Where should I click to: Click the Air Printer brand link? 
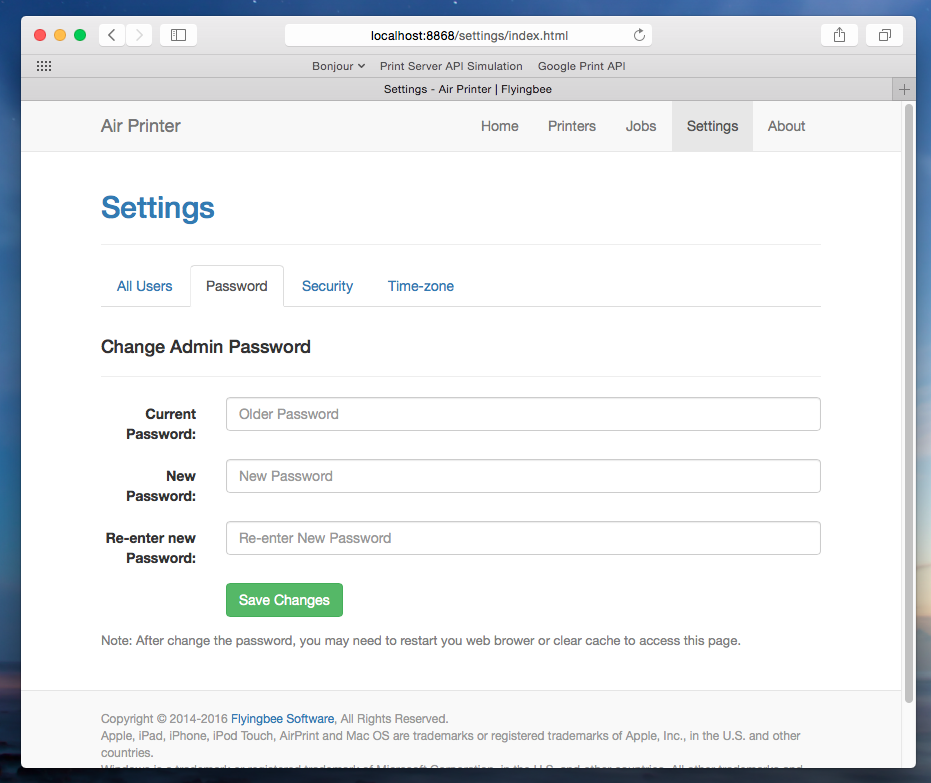(x=141, y=126)
